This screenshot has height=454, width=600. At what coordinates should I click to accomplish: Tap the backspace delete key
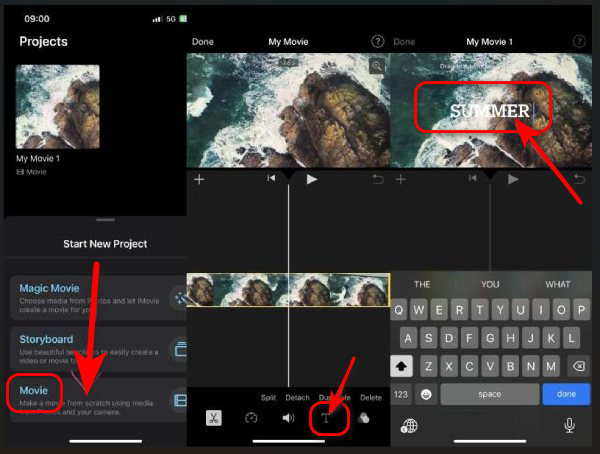pos(579,366)
